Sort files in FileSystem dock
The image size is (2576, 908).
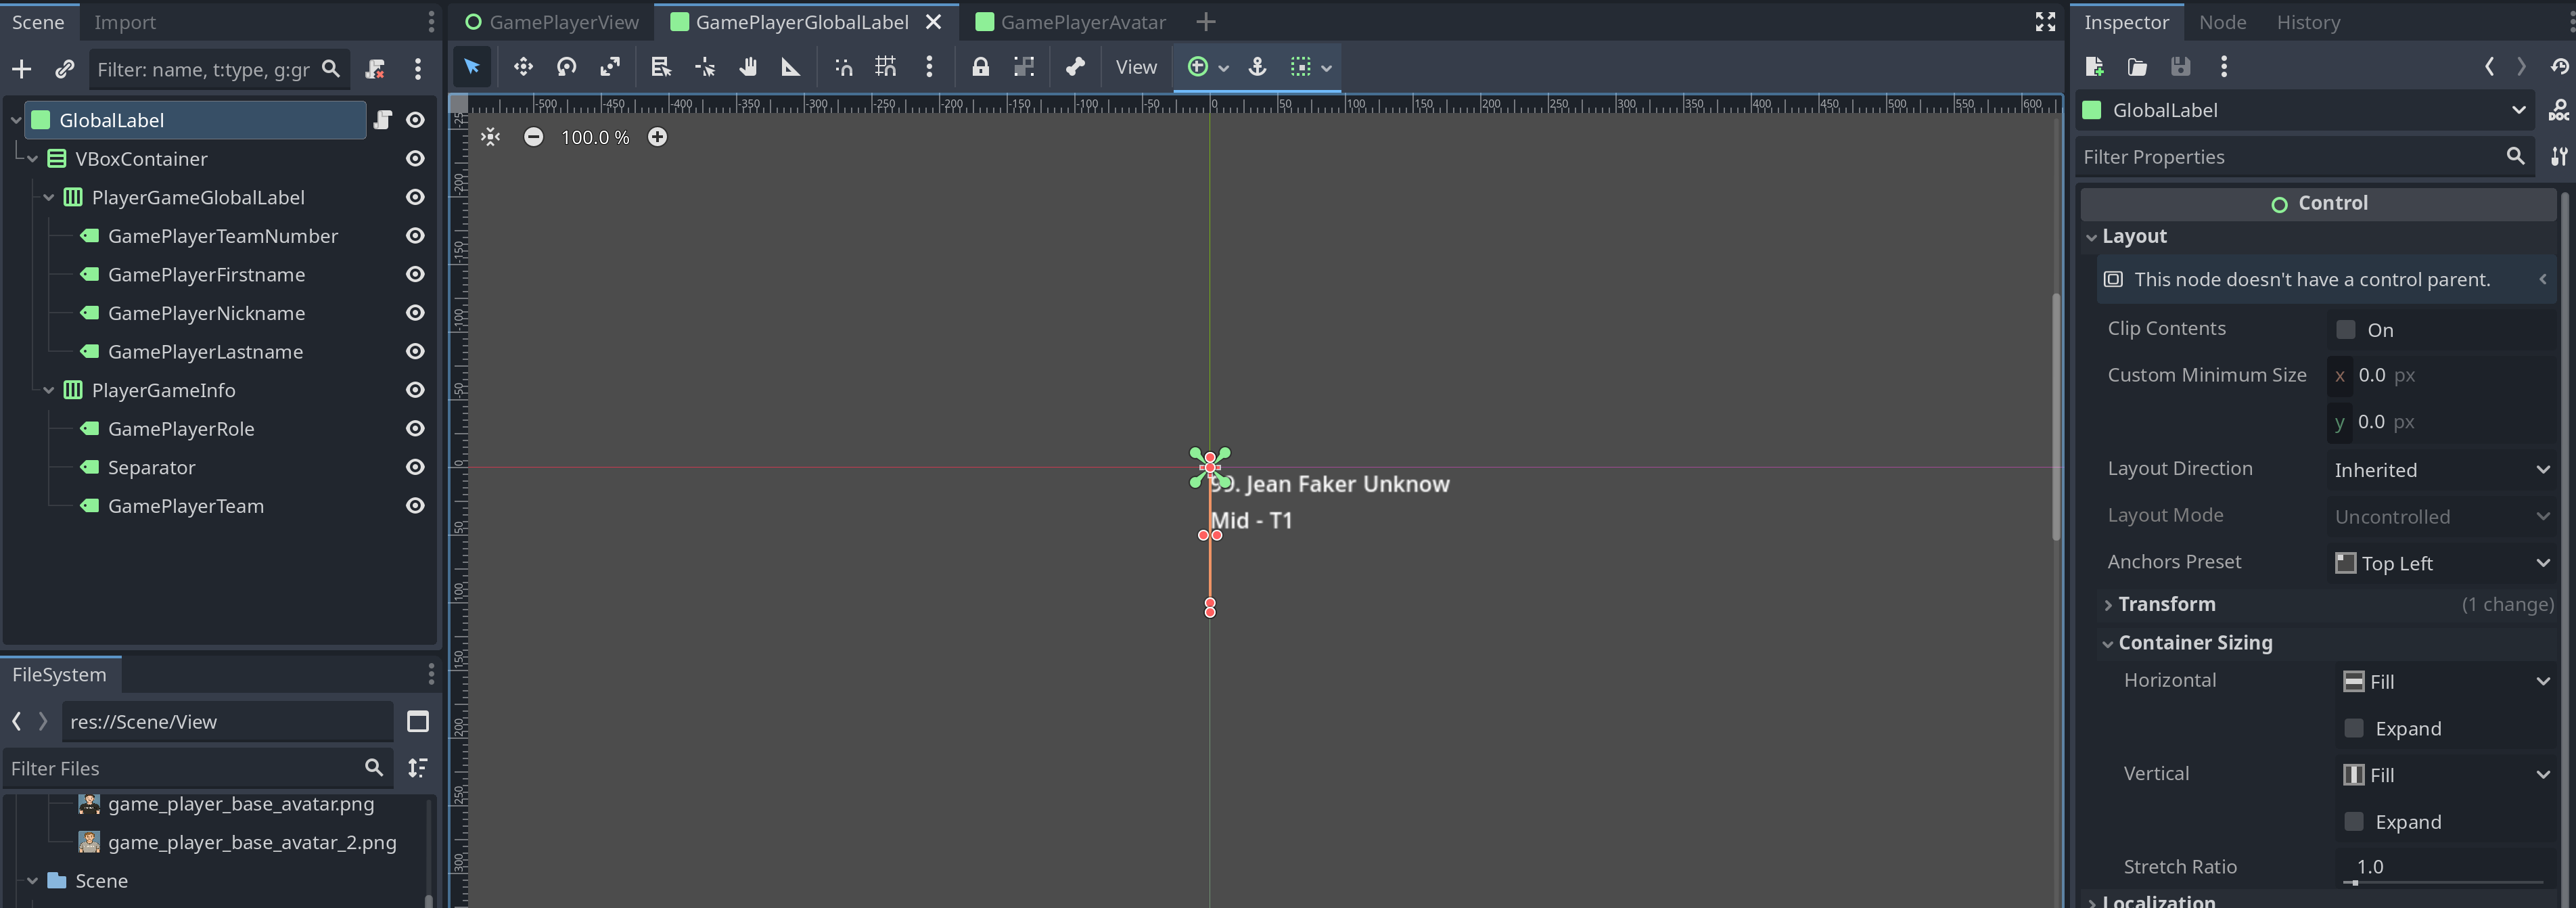point(418,768)
